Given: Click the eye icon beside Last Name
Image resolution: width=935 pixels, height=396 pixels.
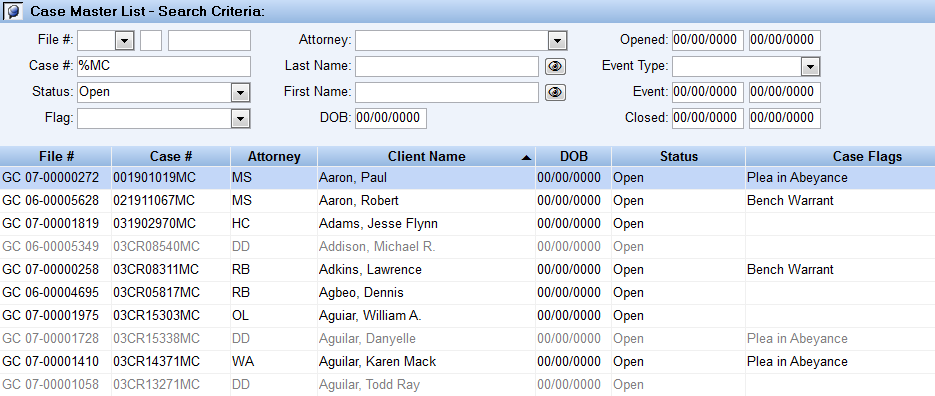Looking at the screenshot, I should click(555, 66).
